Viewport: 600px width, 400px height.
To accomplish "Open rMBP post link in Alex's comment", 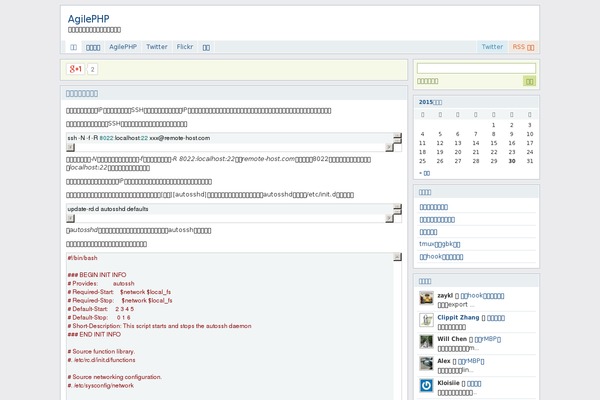I will pos(471,361).
